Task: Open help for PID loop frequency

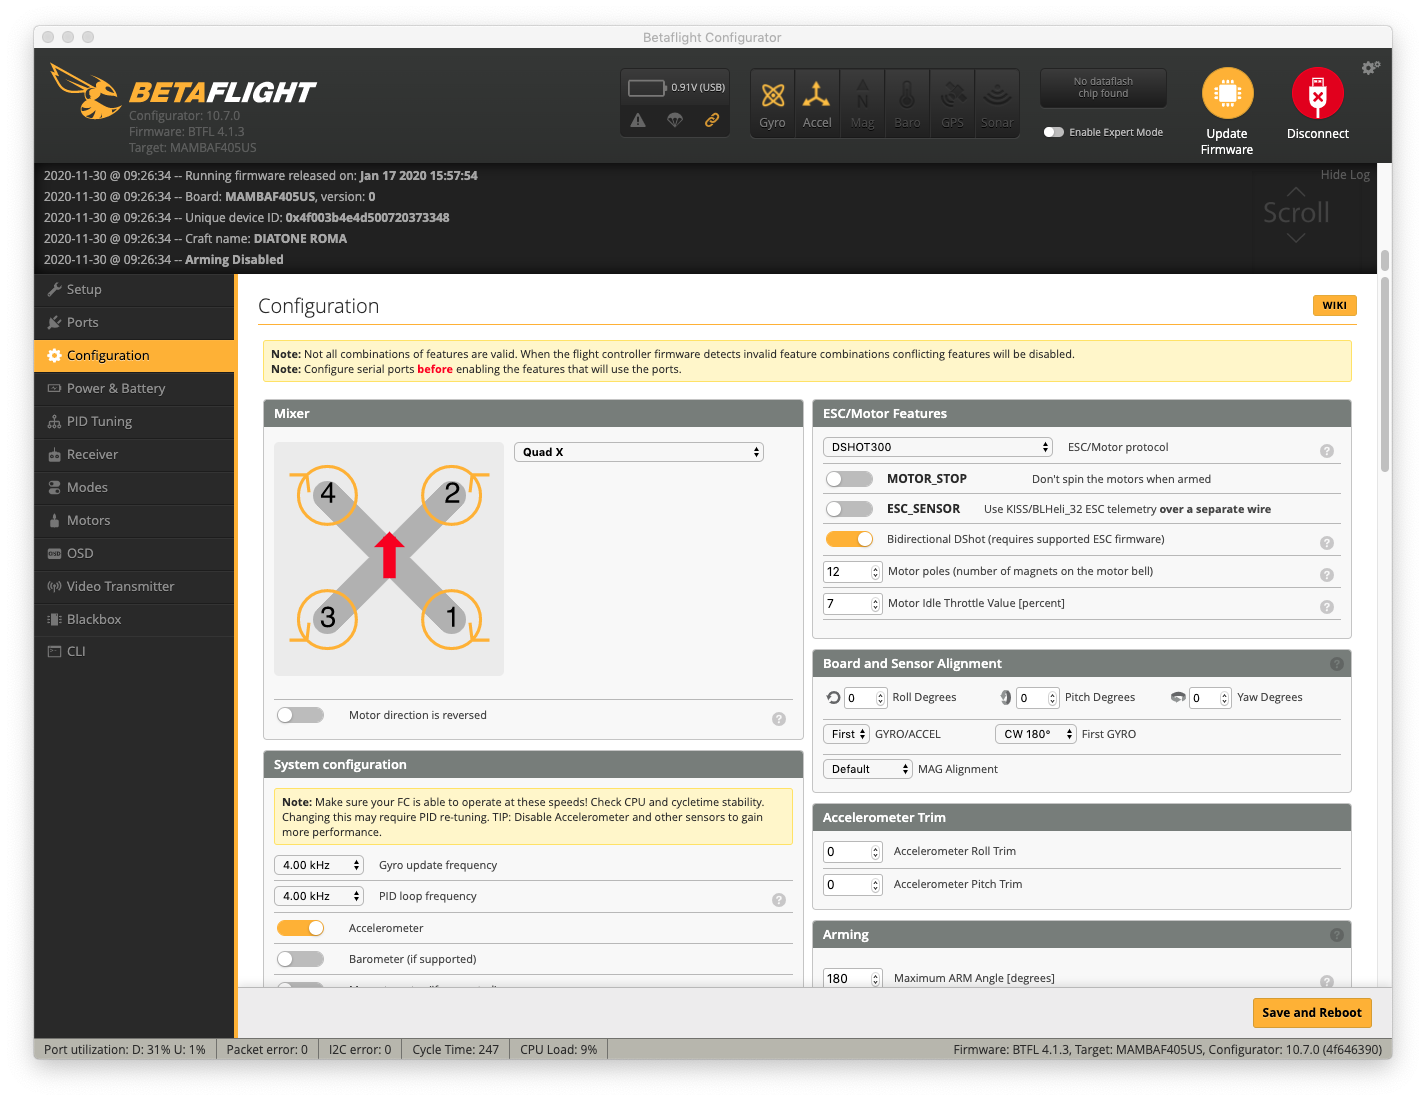Action: click(779, 900)
